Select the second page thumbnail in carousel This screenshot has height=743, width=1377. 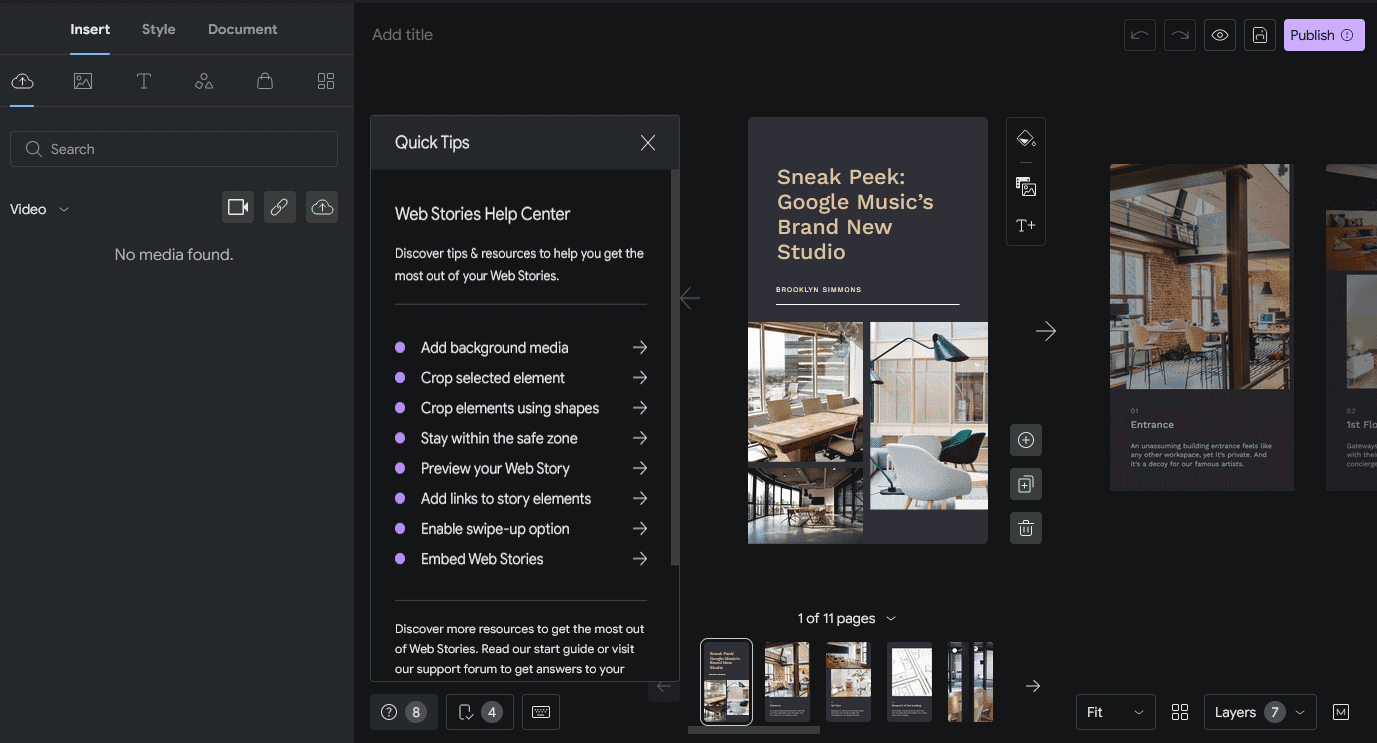(787, 682)
